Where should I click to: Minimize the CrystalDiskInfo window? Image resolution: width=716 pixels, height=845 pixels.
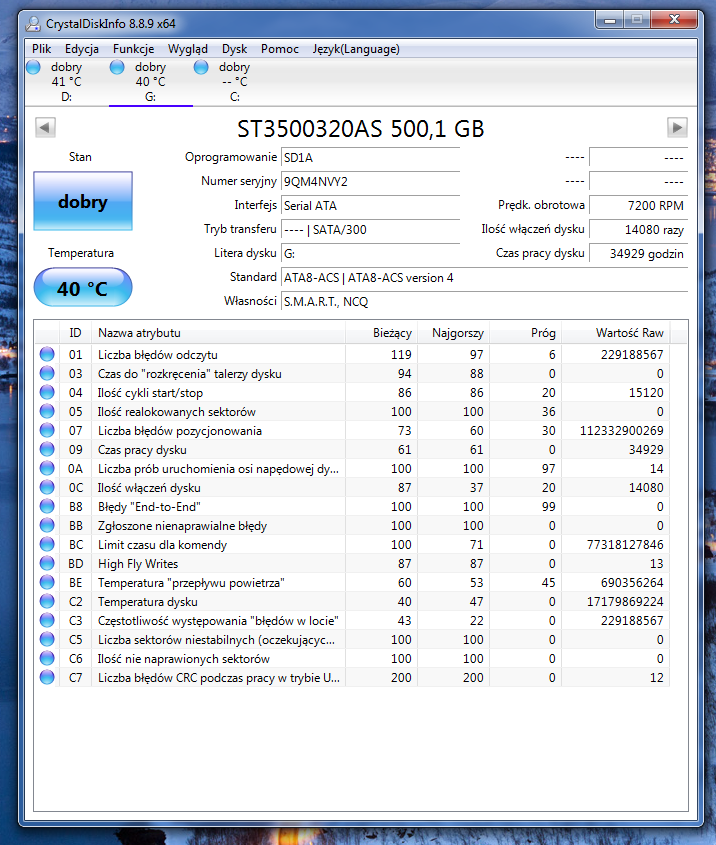[610, 20]
